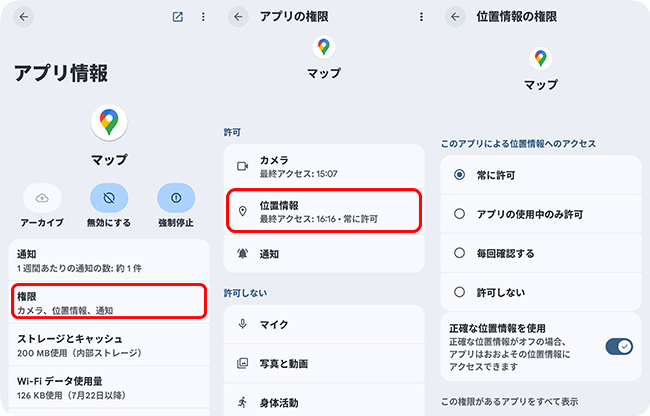The height and width of the screenshot is (416, 650).
Task: Go back from the 位置情報の権限 screen
Action: 455,17
